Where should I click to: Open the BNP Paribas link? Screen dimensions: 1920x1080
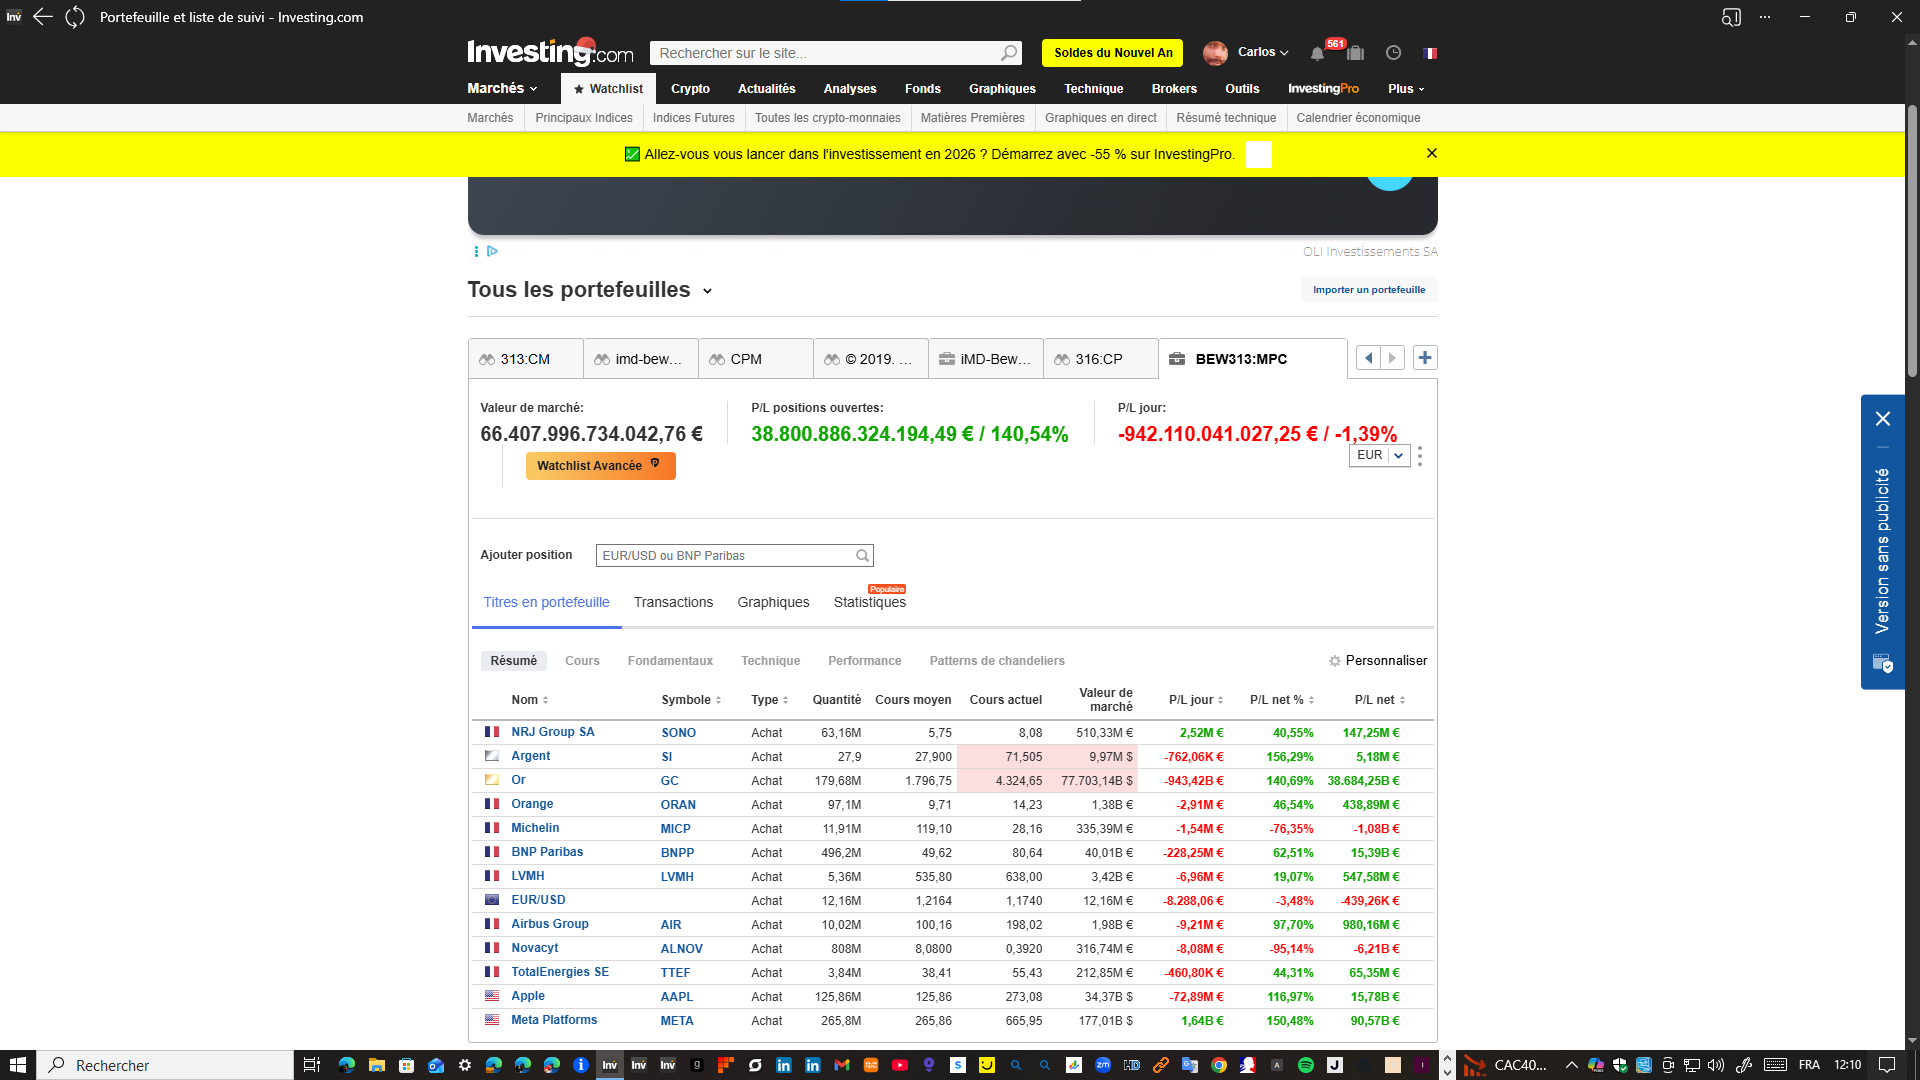(x=547, y=852)
